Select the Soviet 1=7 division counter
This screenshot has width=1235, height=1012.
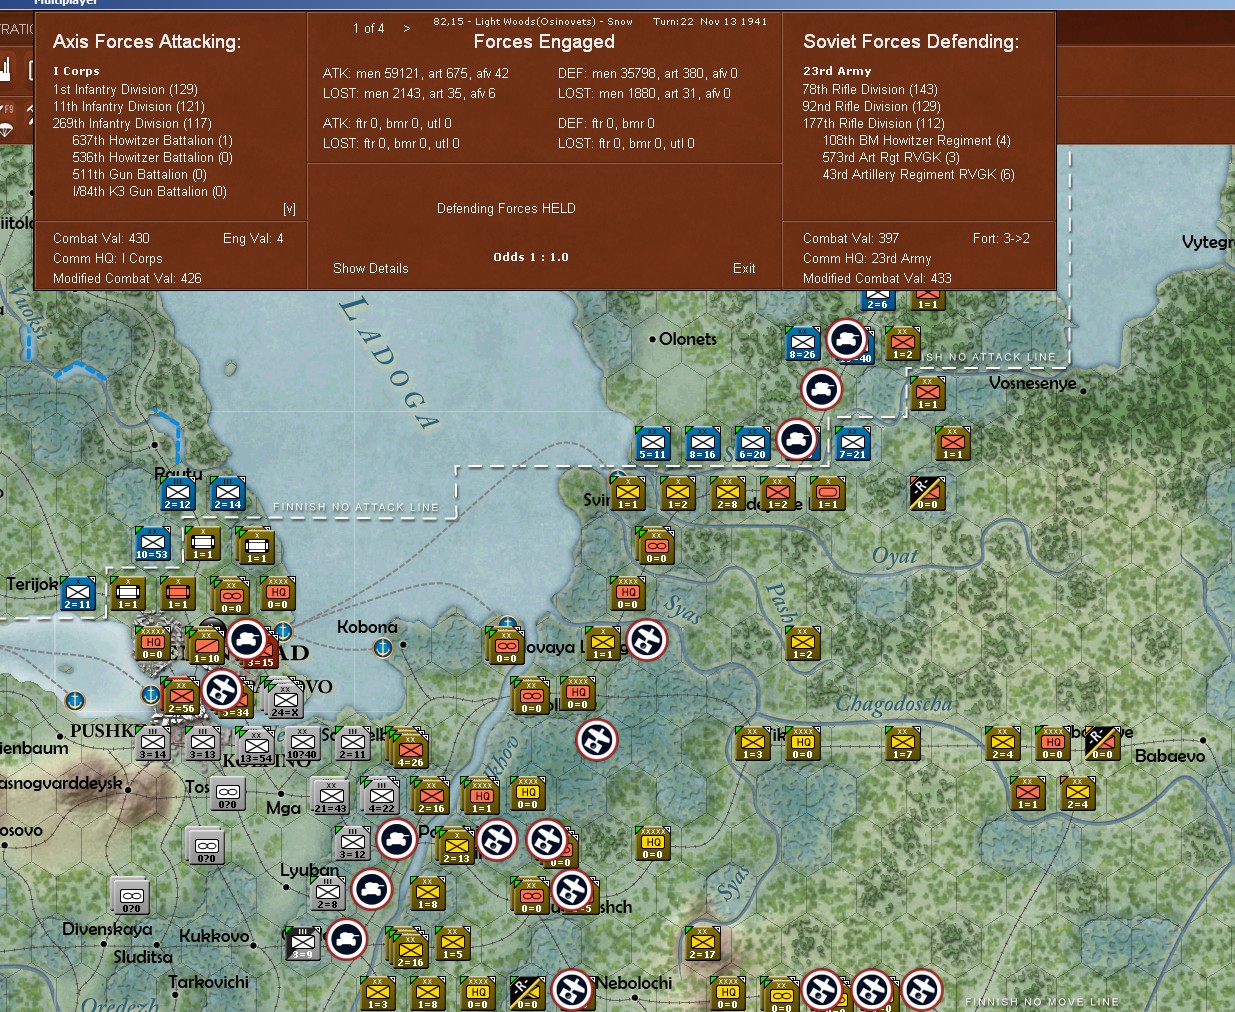coord(903,744)
